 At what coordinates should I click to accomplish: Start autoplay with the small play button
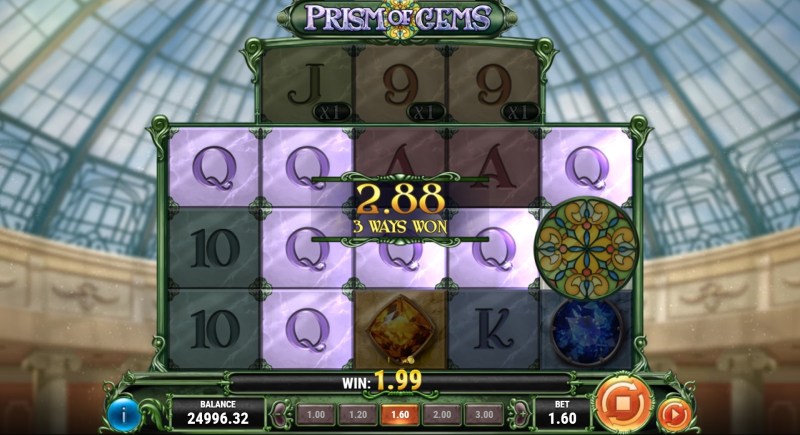coord(674,415)
